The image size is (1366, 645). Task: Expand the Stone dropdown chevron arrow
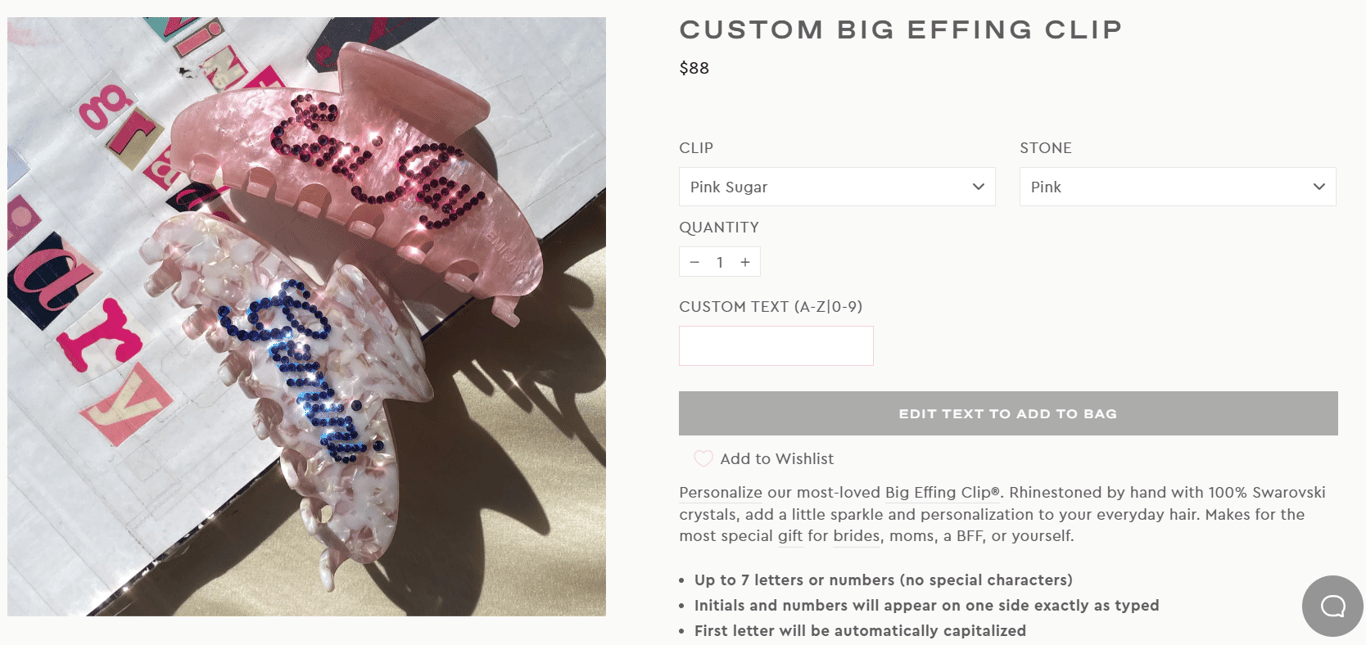[x=1319, y=187]
